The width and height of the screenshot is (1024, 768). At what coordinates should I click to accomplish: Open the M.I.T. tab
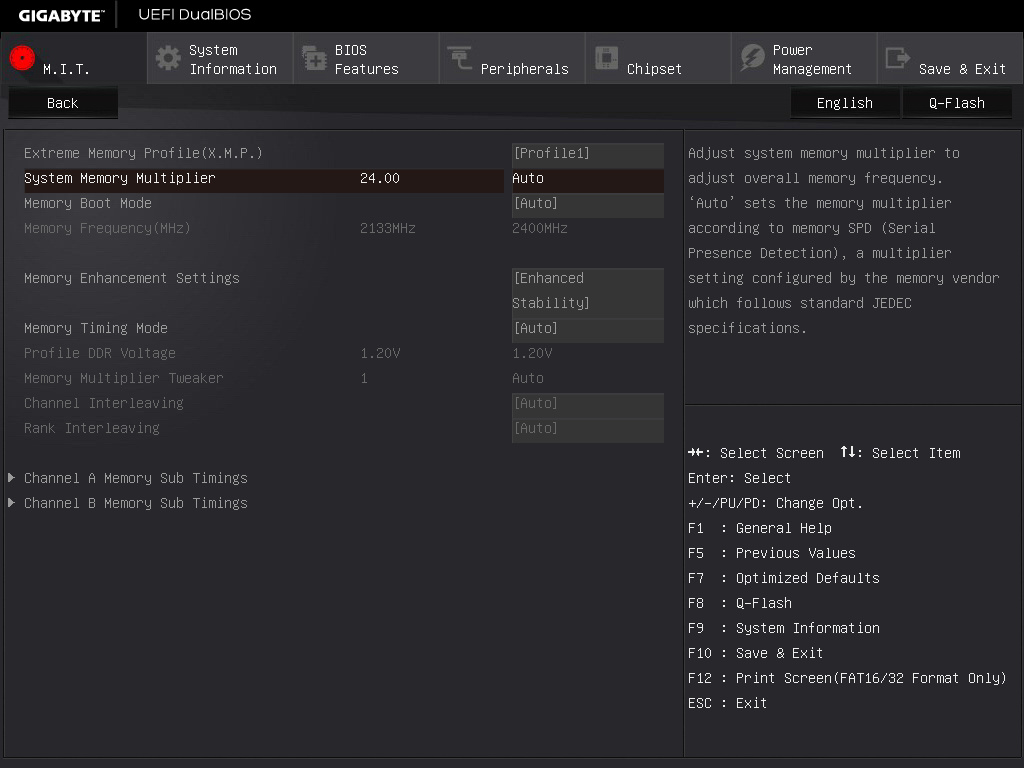coord(74,59)
